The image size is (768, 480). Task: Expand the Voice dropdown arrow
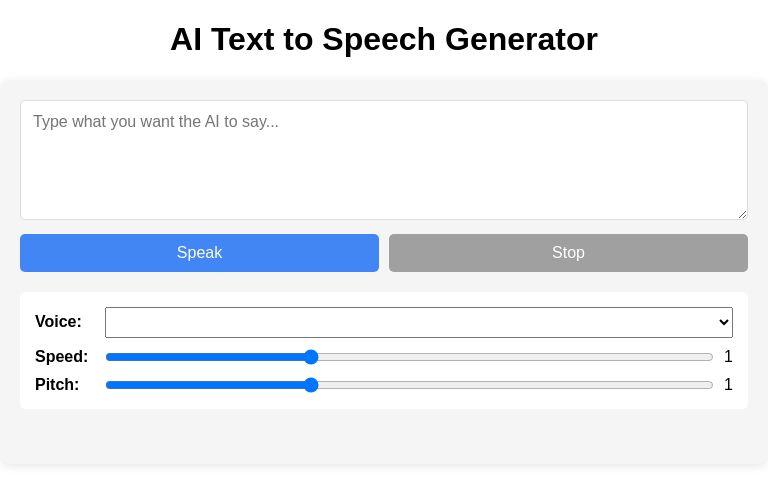coord(724,322)
